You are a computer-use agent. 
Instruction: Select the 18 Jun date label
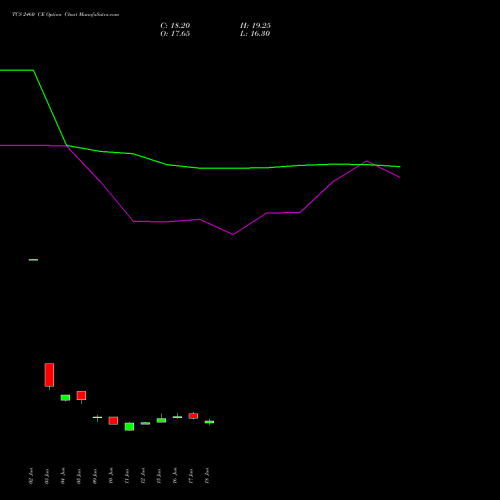pos(207,476)
